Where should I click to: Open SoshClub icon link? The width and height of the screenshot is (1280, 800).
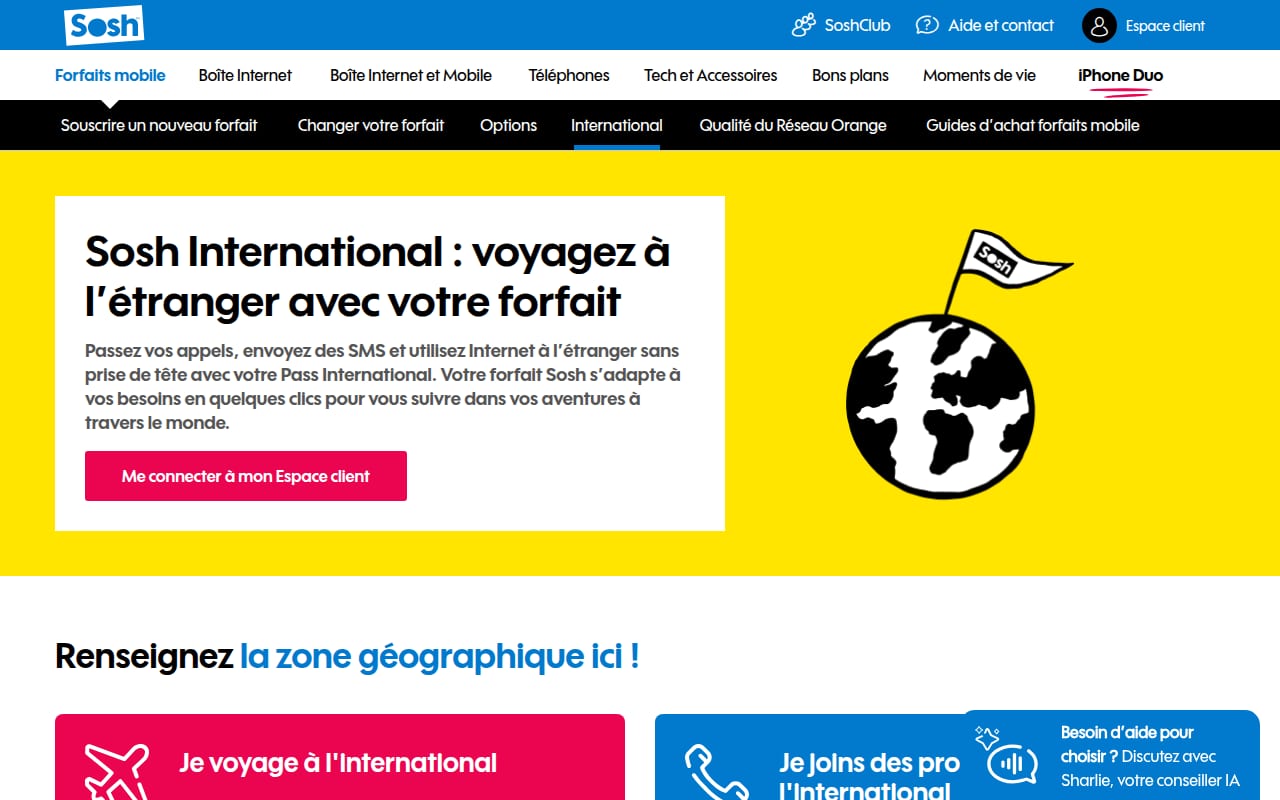(803, 25)
